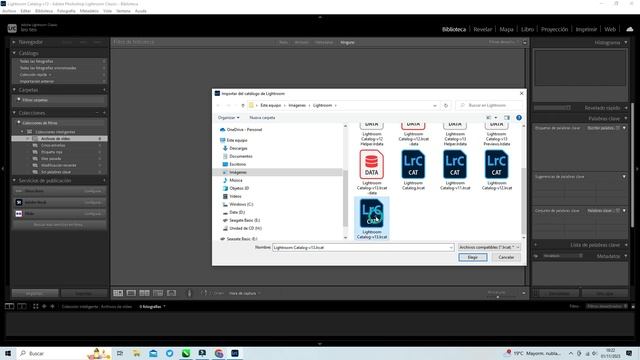
Task: Select the compare view icon in toolbar
Action: (144, 293)
